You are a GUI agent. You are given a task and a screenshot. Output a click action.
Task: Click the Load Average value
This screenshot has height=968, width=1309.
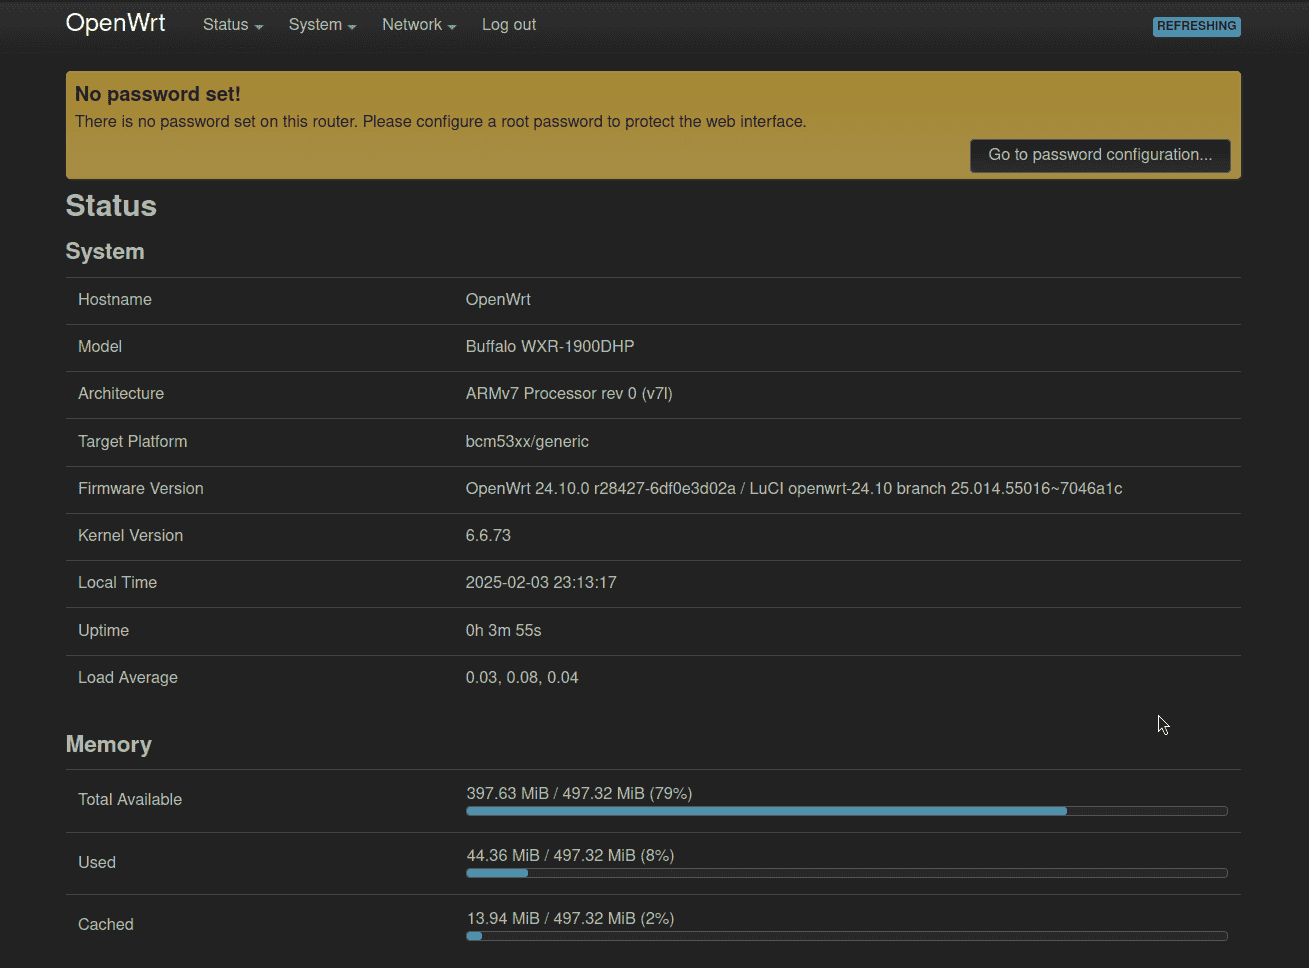click(x=522, y=677)
